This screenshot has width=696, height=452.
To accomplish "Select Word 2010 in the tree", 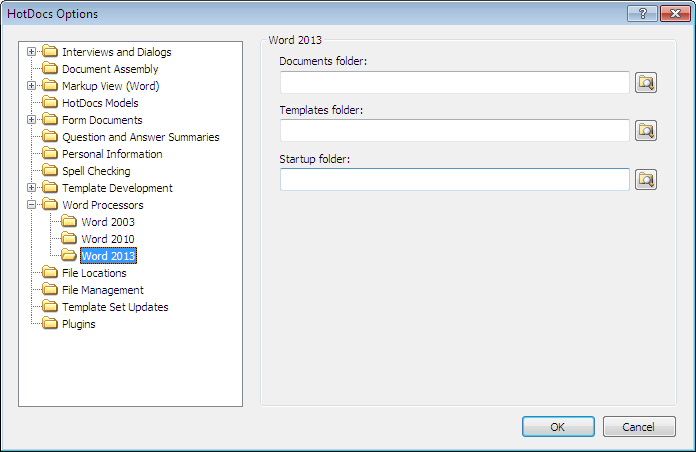I will [107, 239].
